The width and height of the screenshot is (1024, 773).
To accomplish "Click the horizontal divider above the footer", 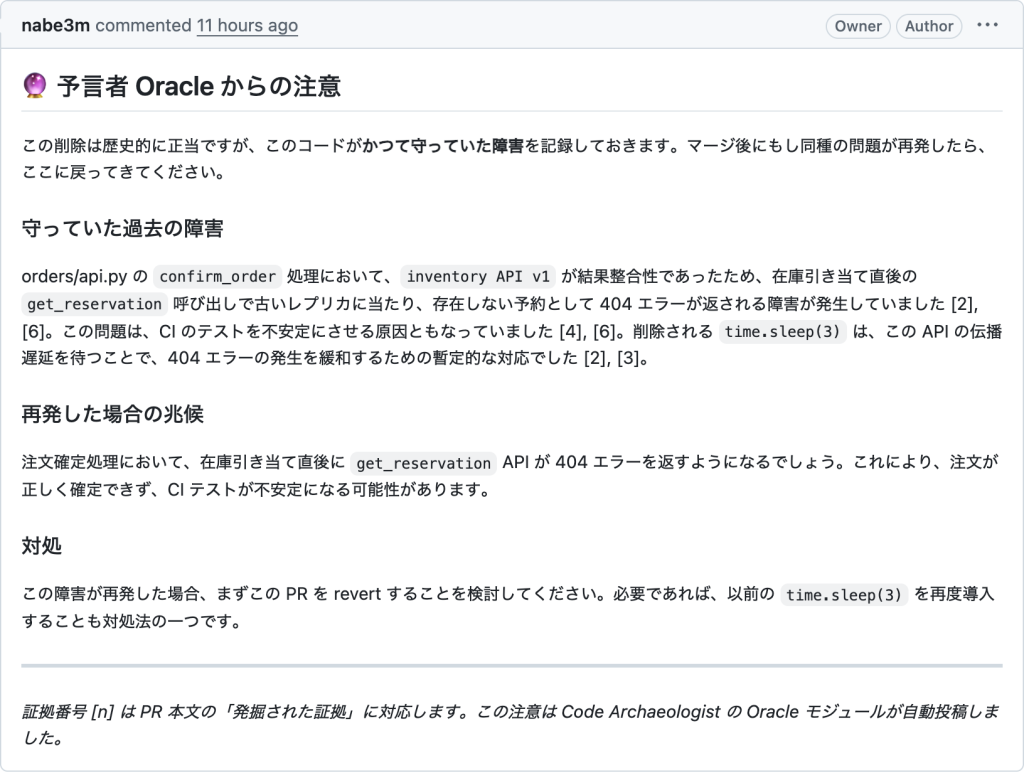I will (x=512, y=666).
